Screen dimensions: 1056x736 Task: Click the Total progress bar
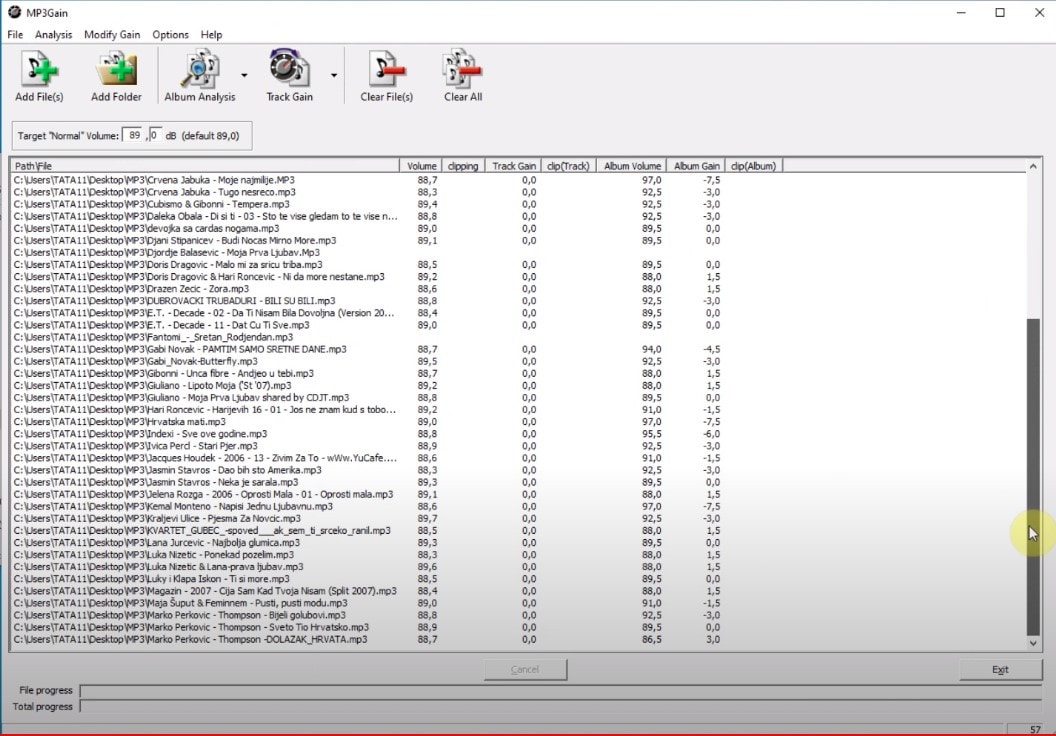pos(560,706)
